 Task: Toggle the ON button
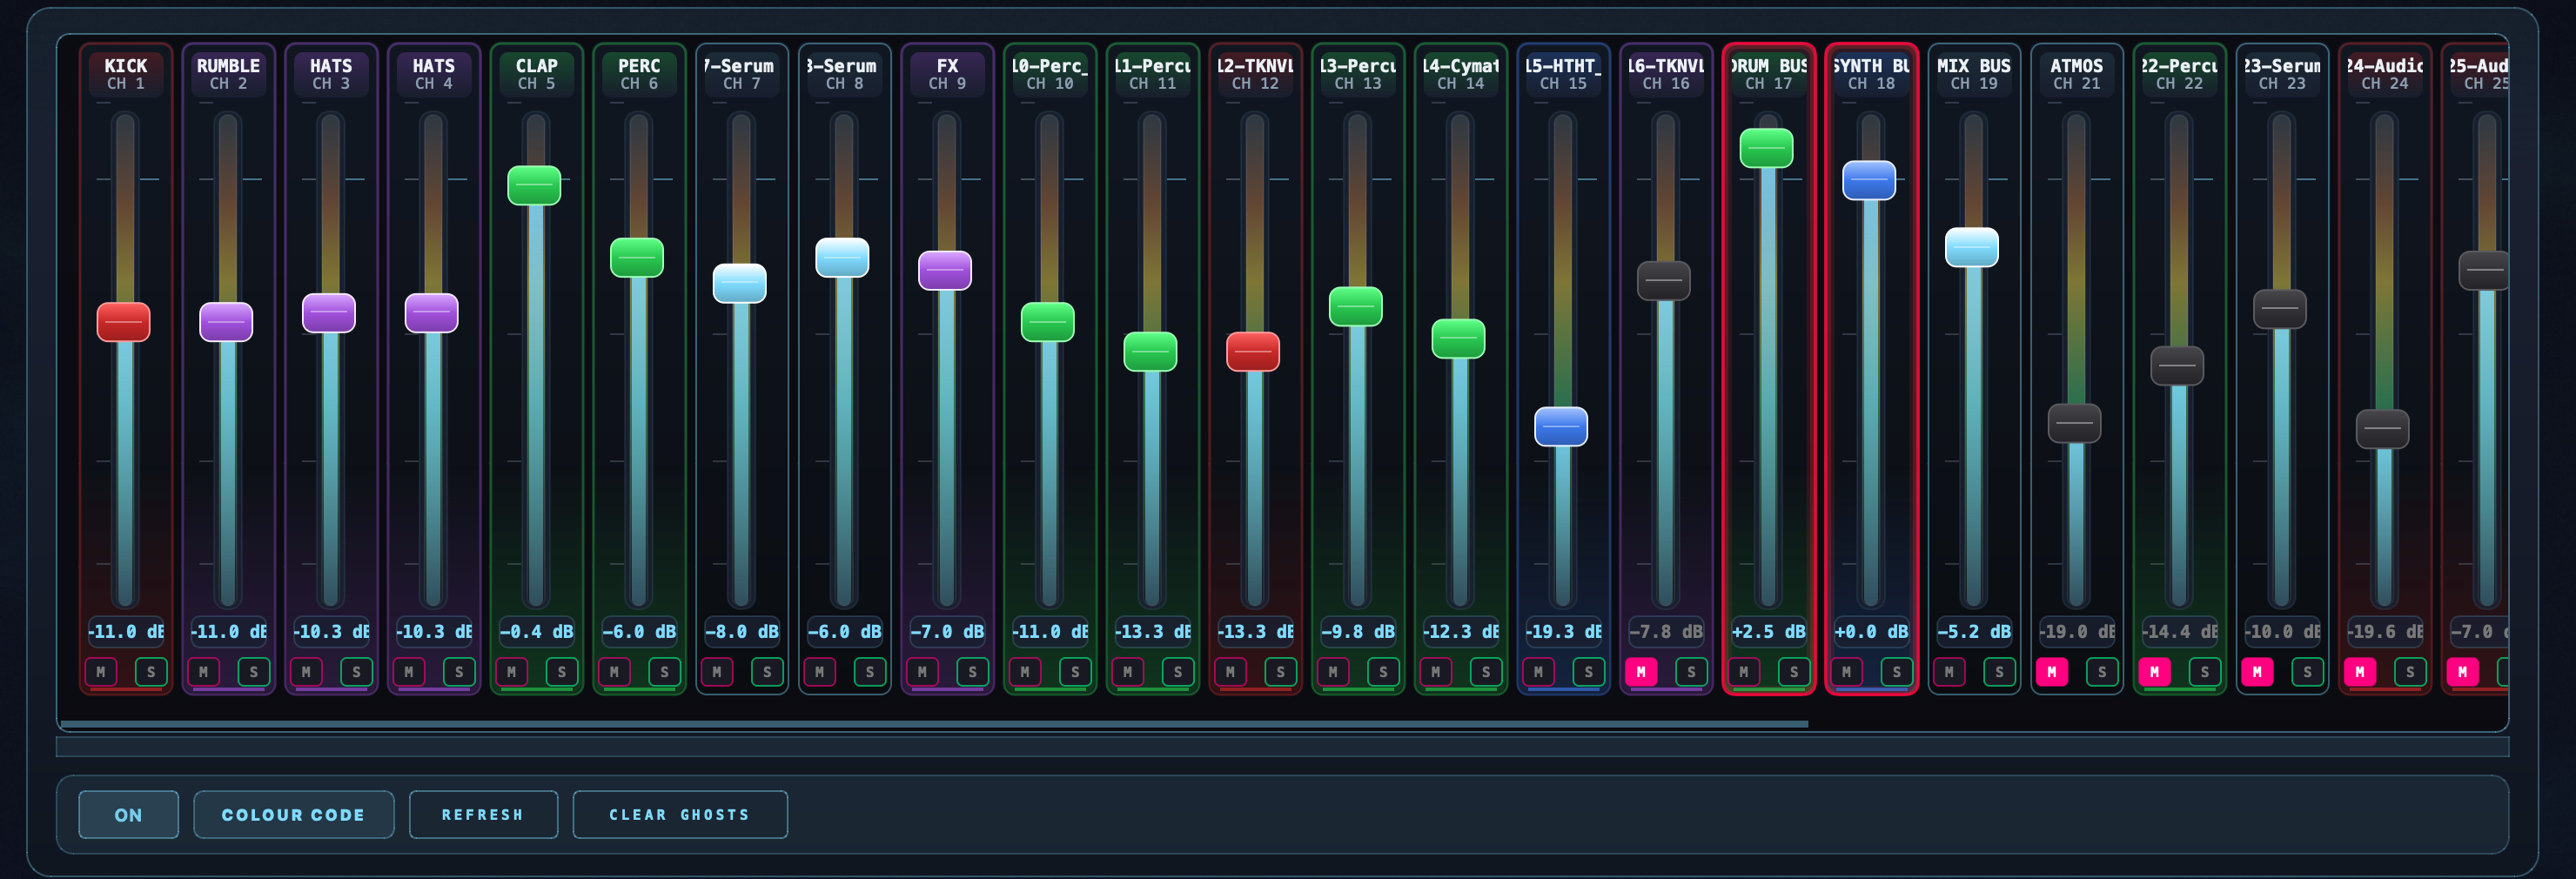click(x=129, y=815)
